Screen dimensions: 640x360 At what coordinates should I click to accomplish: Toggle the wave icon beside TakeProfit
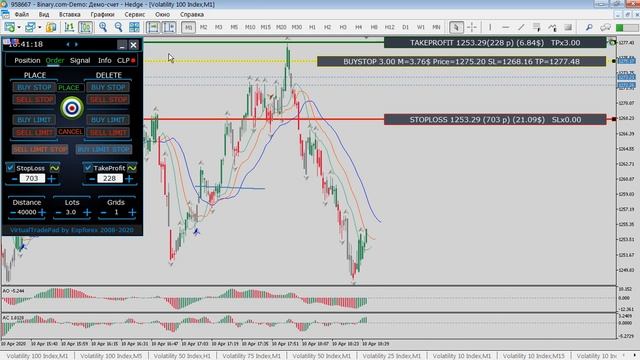pos(131,168)
